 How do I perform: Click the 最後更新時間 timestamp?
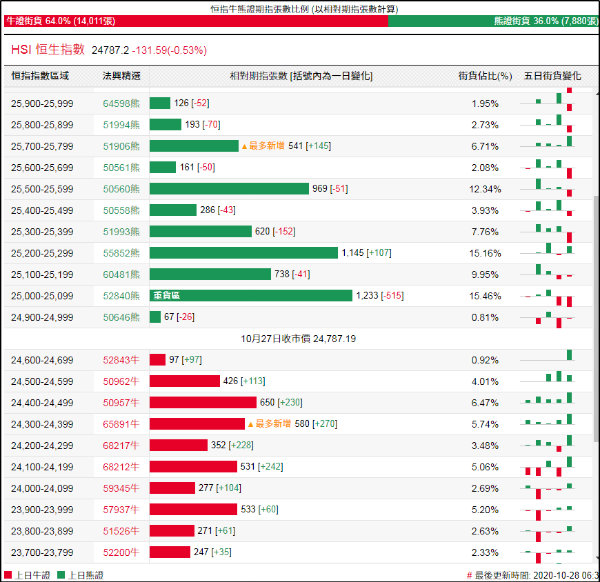click(533, 575)
